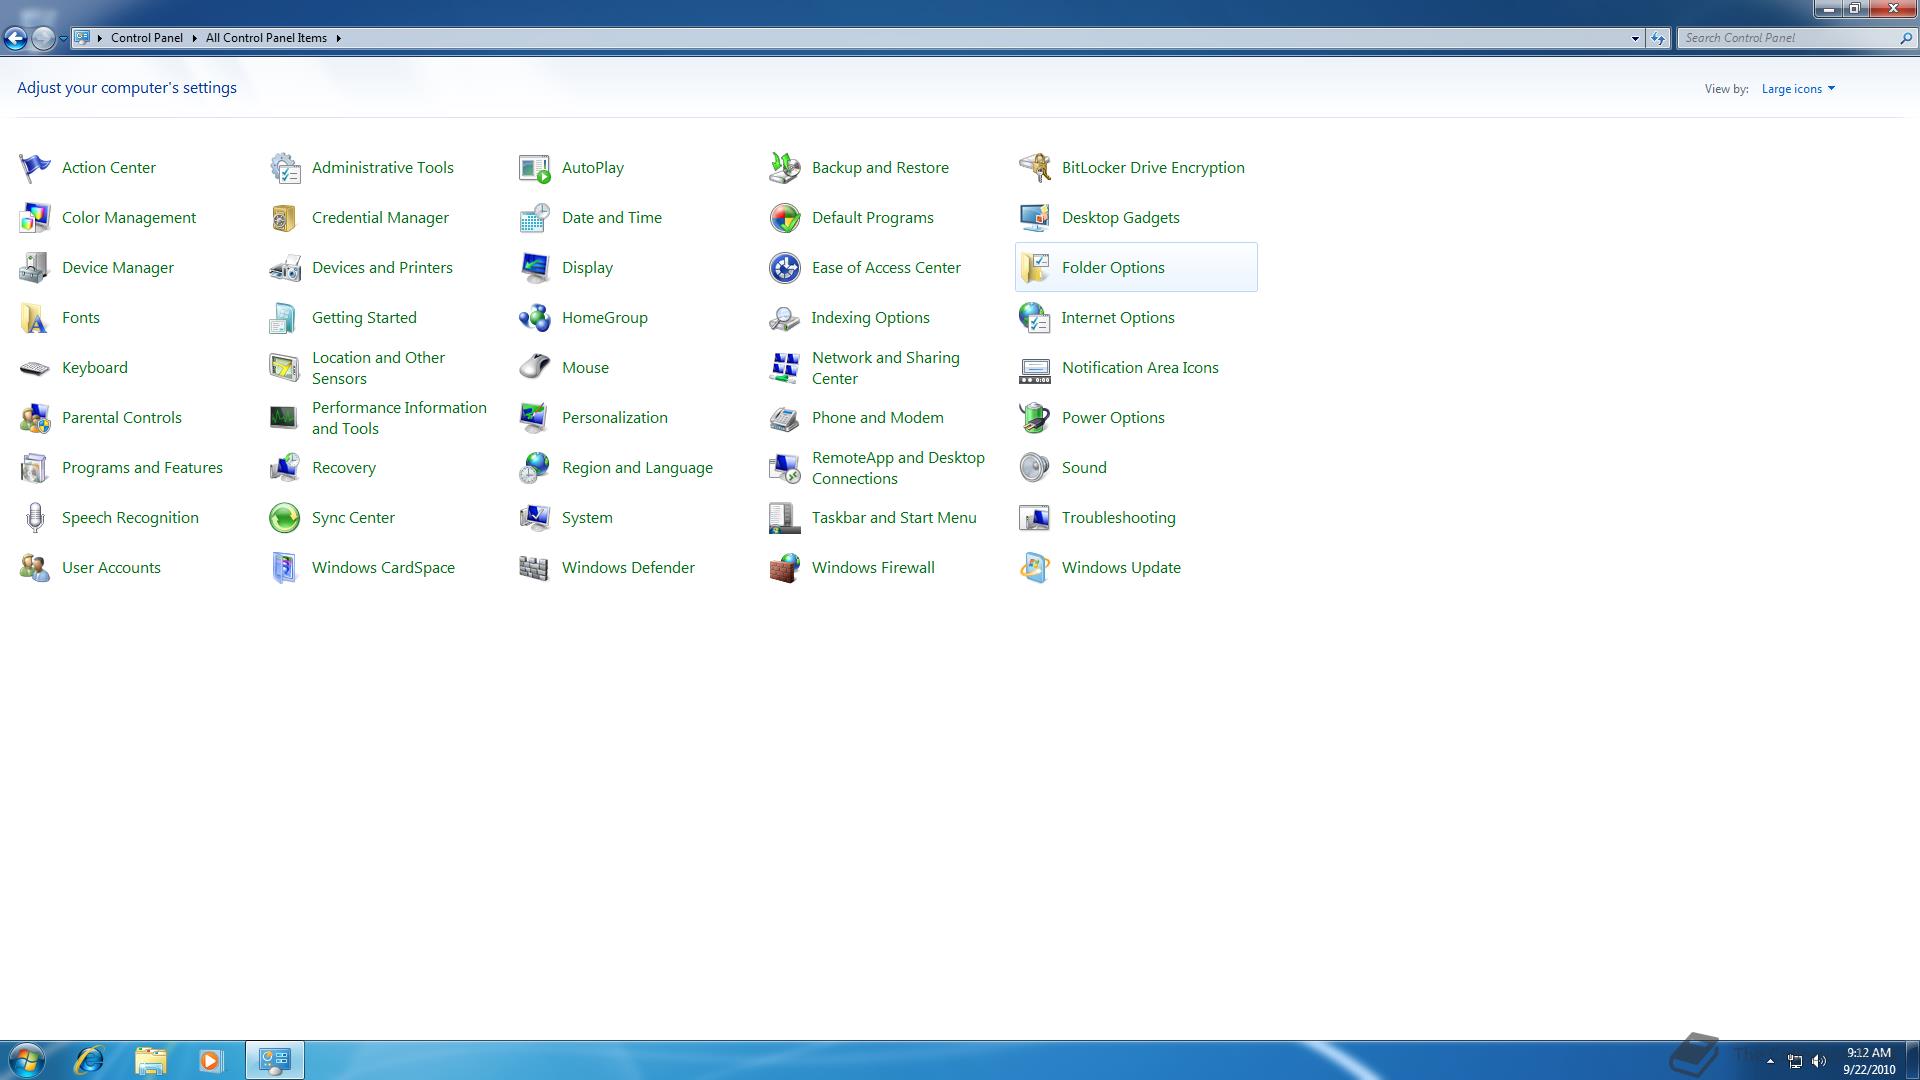Viewport: 1920px width, 1080px height.
Task: Click the Indexing Options magnifier icon
Action: 785,317
